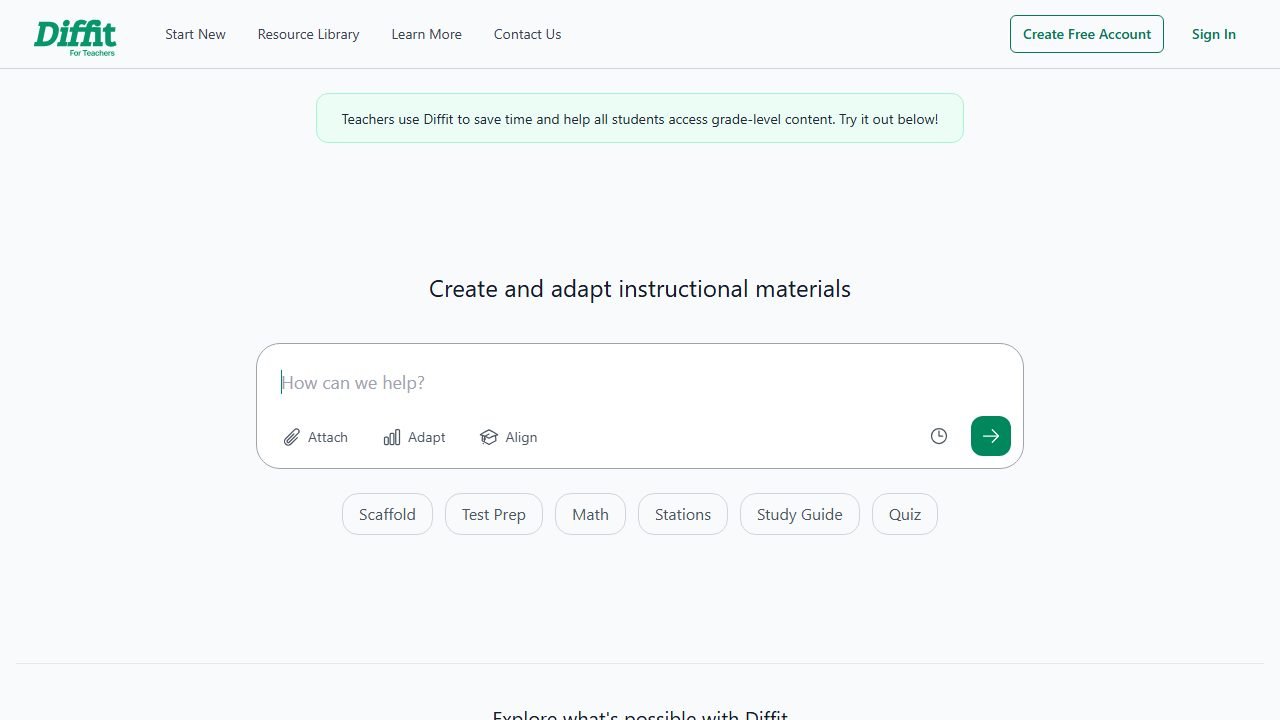Screen dimensions: 1280x720
Task: Click the green 'Teachers use Diffit' banner text
Action: [x=640, y=119]
